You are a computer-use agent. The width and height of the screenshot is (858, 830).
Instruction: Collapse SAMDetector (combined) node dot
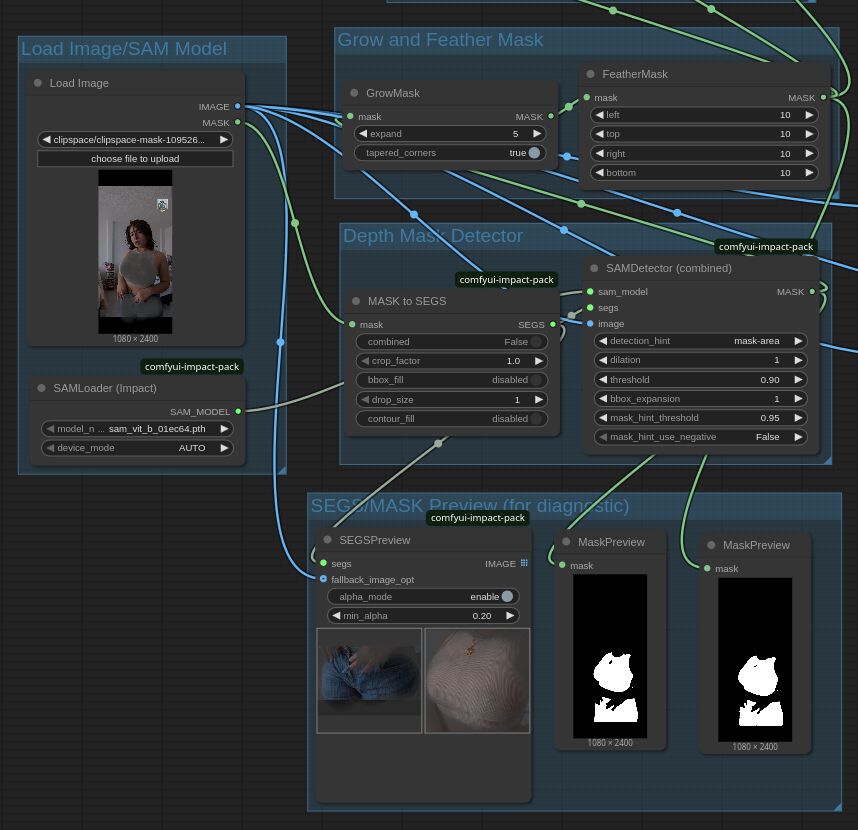click(594, 268)
